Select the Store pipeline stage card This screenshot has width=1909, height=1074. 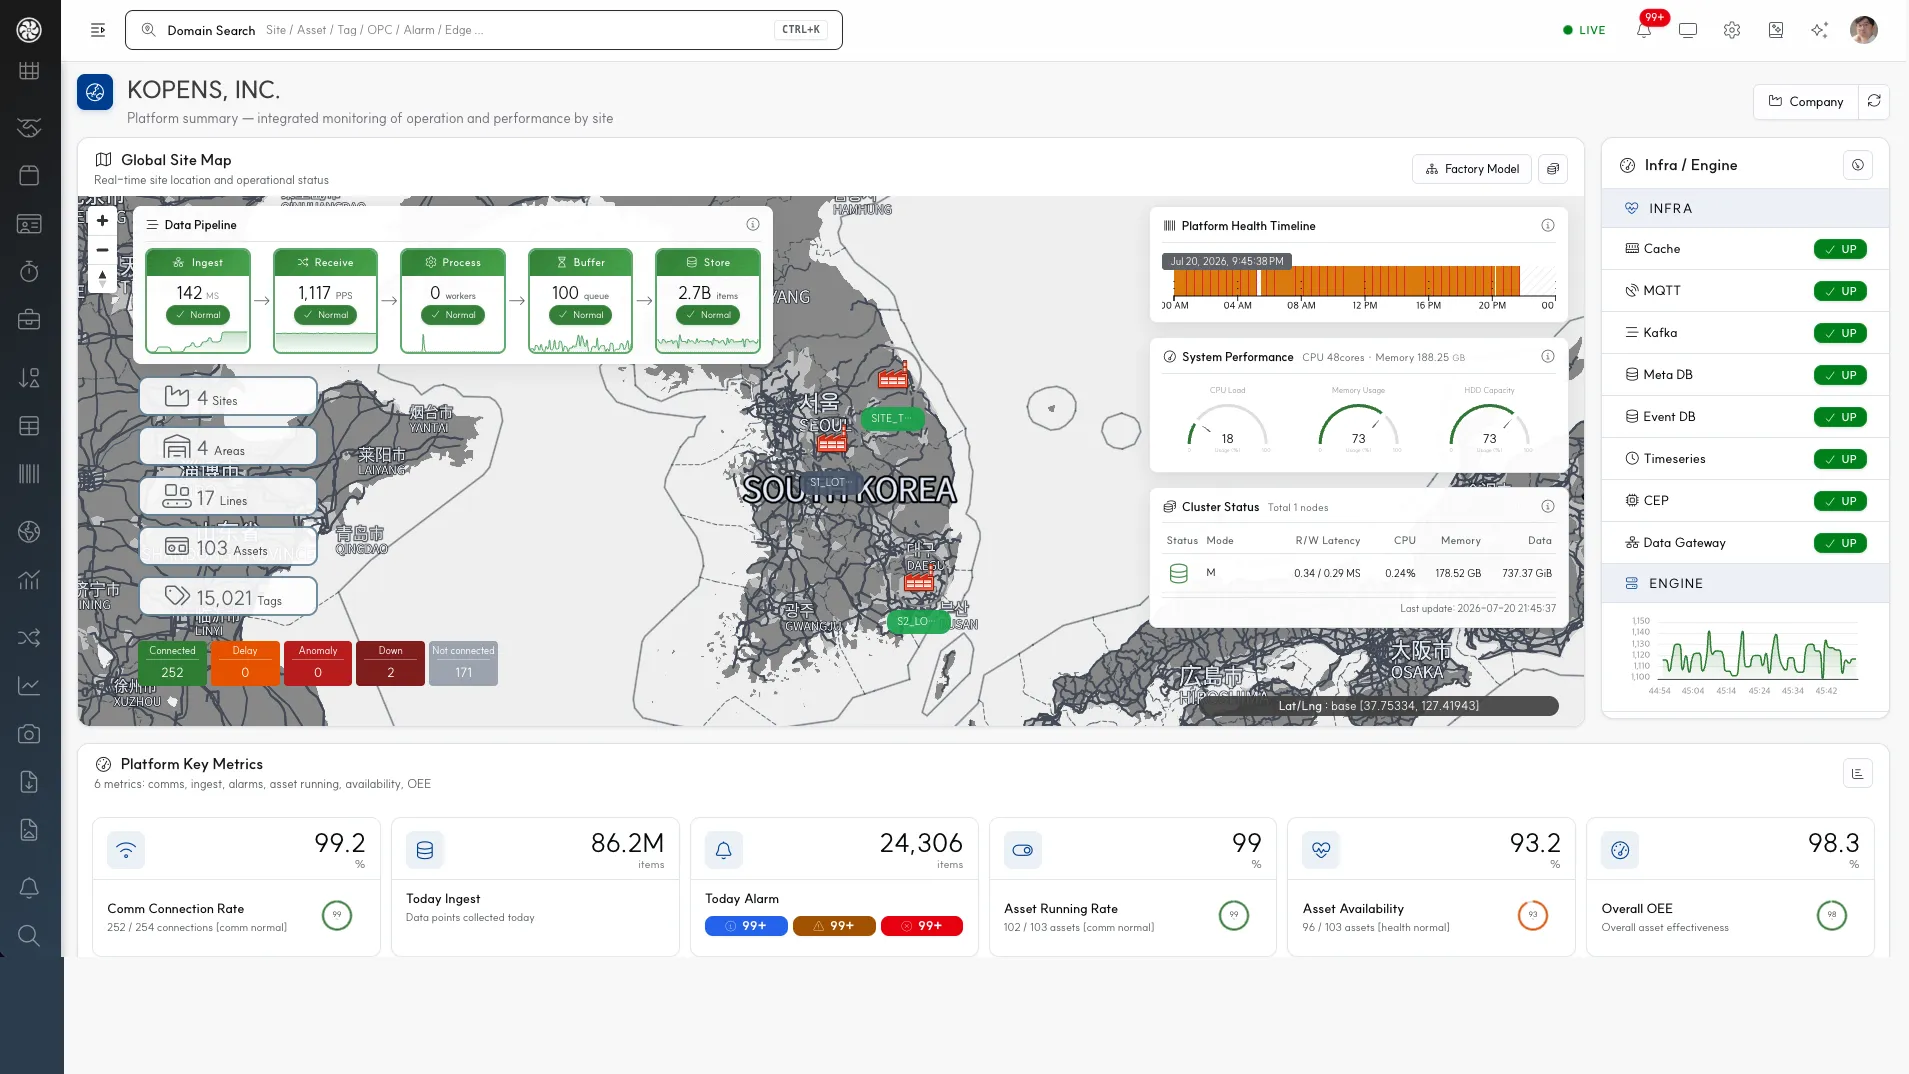point(708,301)
